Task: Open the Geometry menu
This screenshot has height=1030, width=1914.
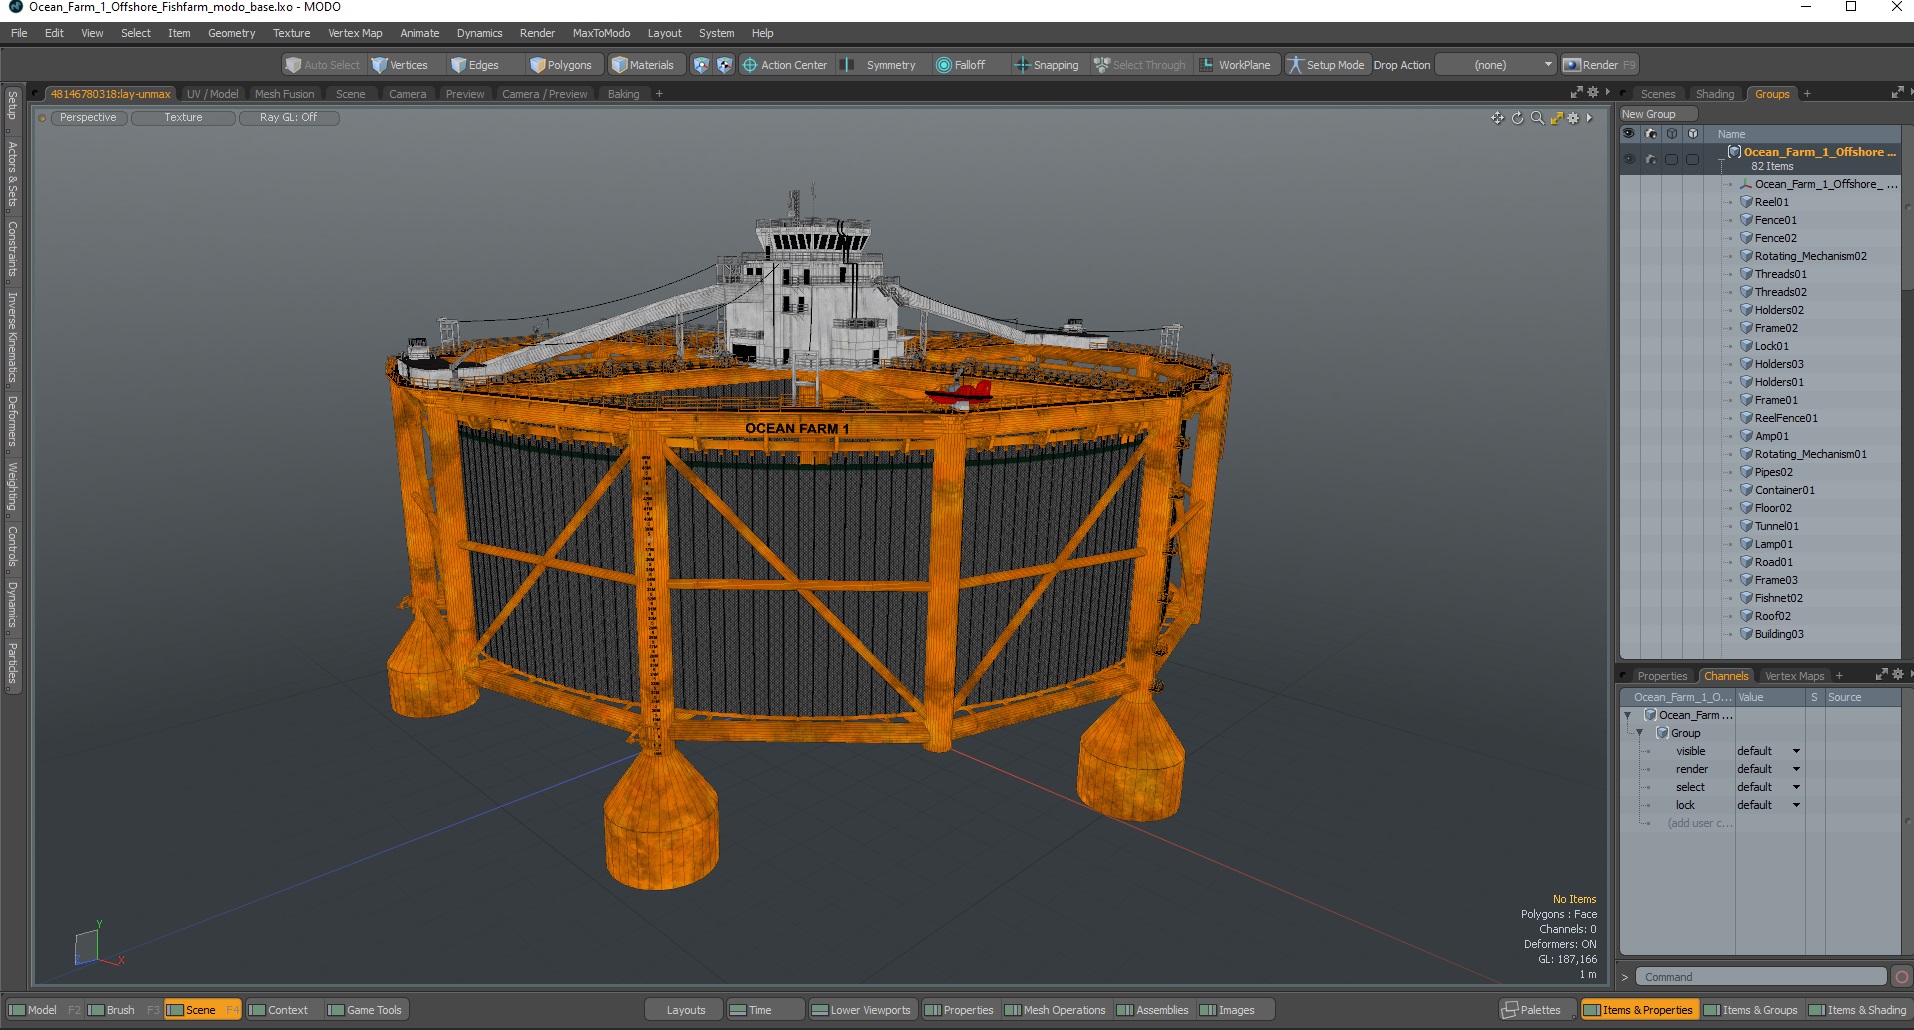Action: (231, 33)
